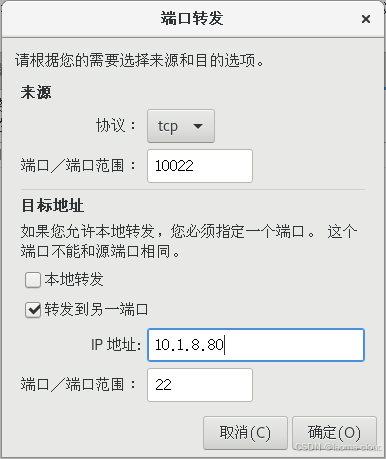Click the destination port field containing 22
Screen dimensions: 386x459
click(200, 385)
